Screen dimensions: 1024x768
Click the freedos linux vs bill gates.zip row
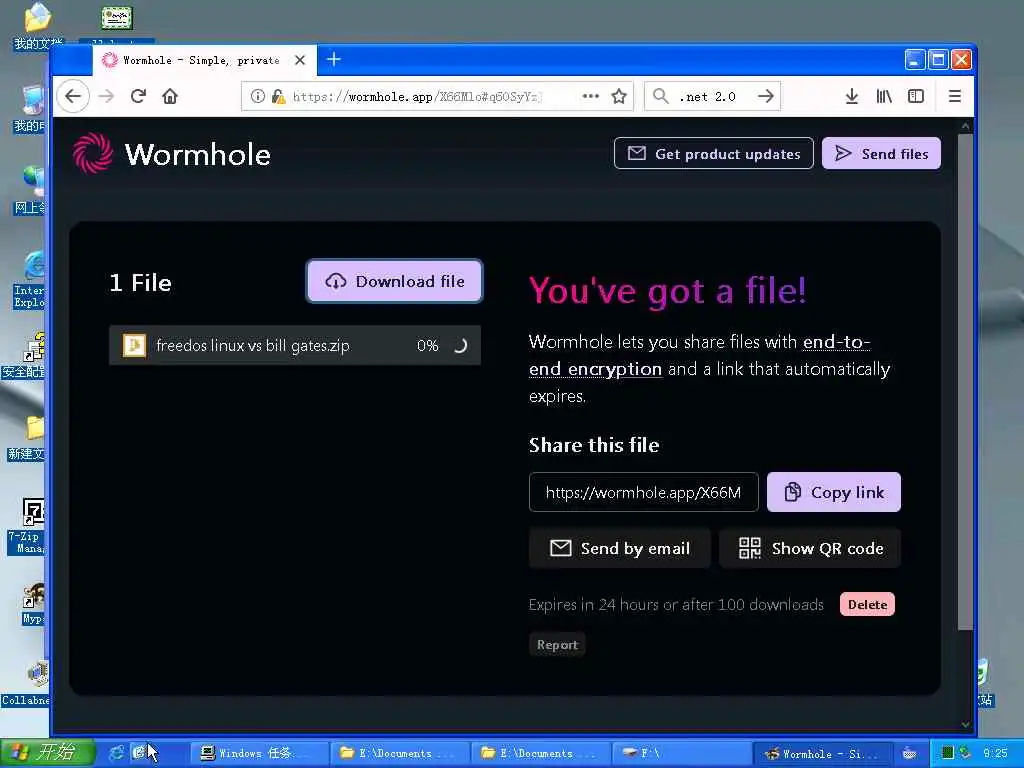pos(295,345)
